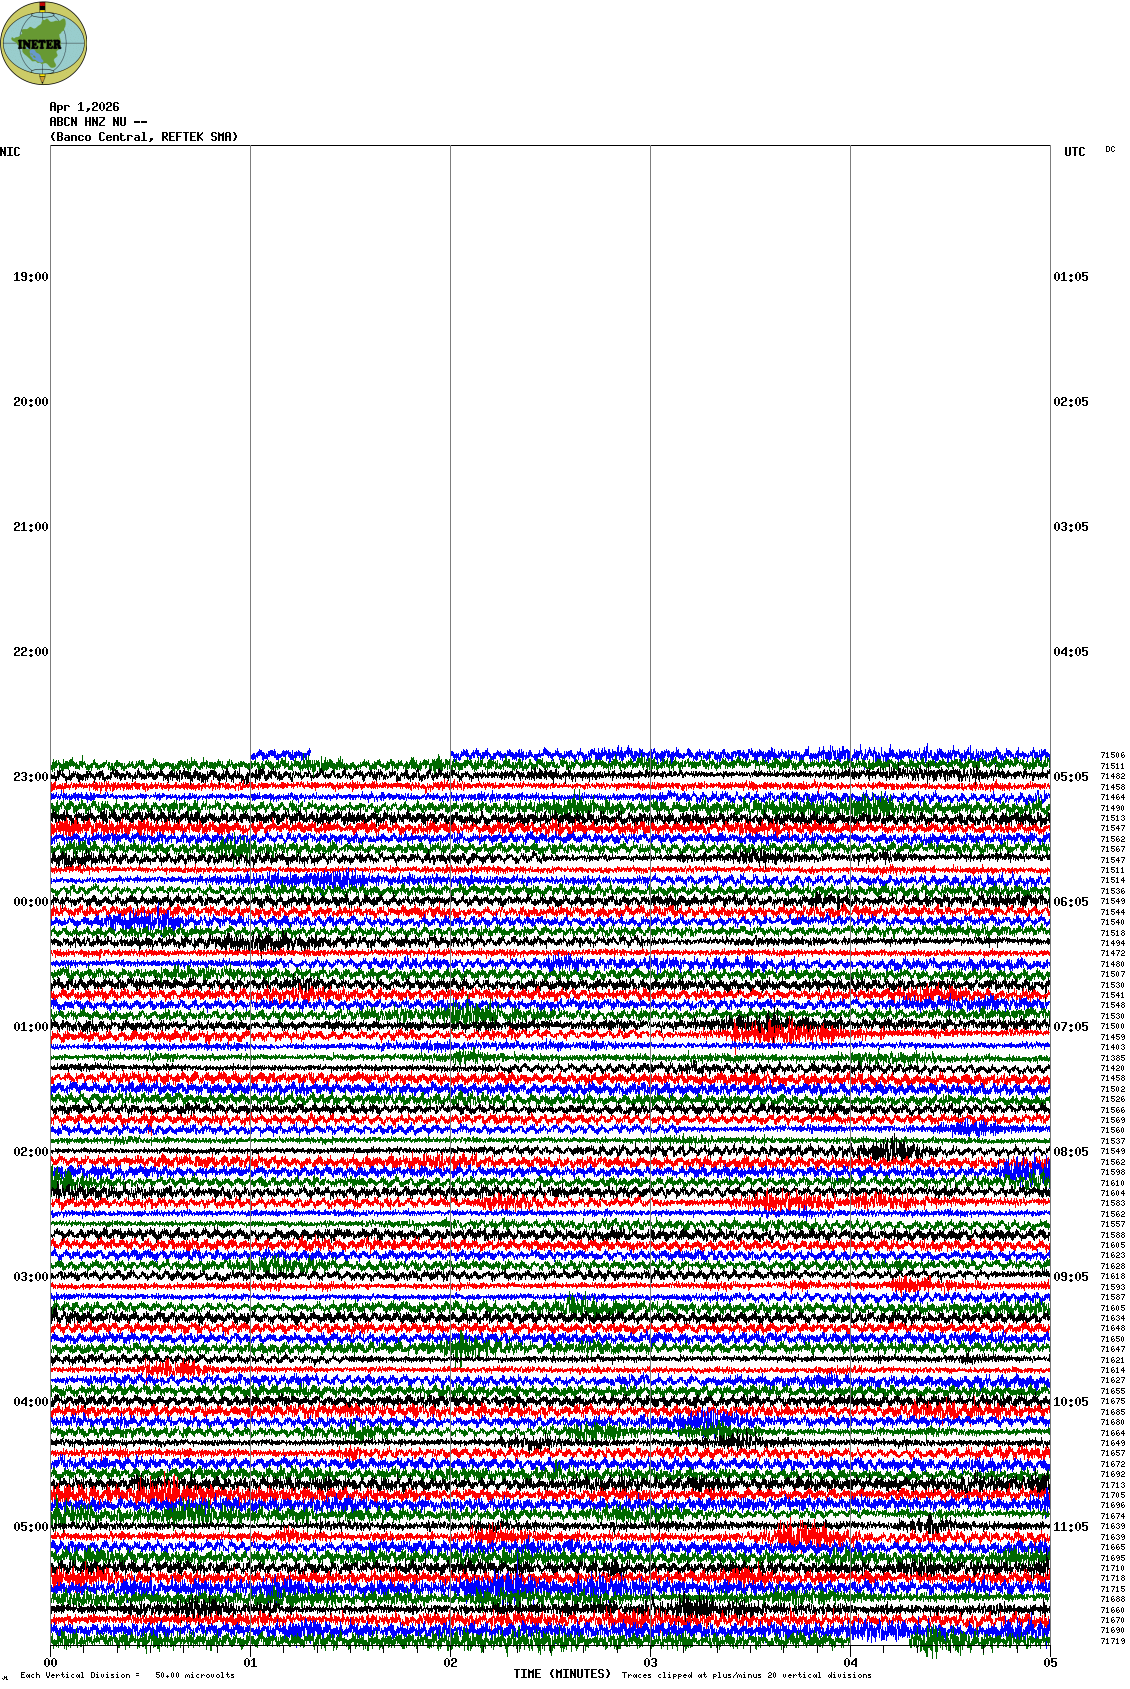
Task: Click the 02:00 NIC time label
Action: (30, 1152)
